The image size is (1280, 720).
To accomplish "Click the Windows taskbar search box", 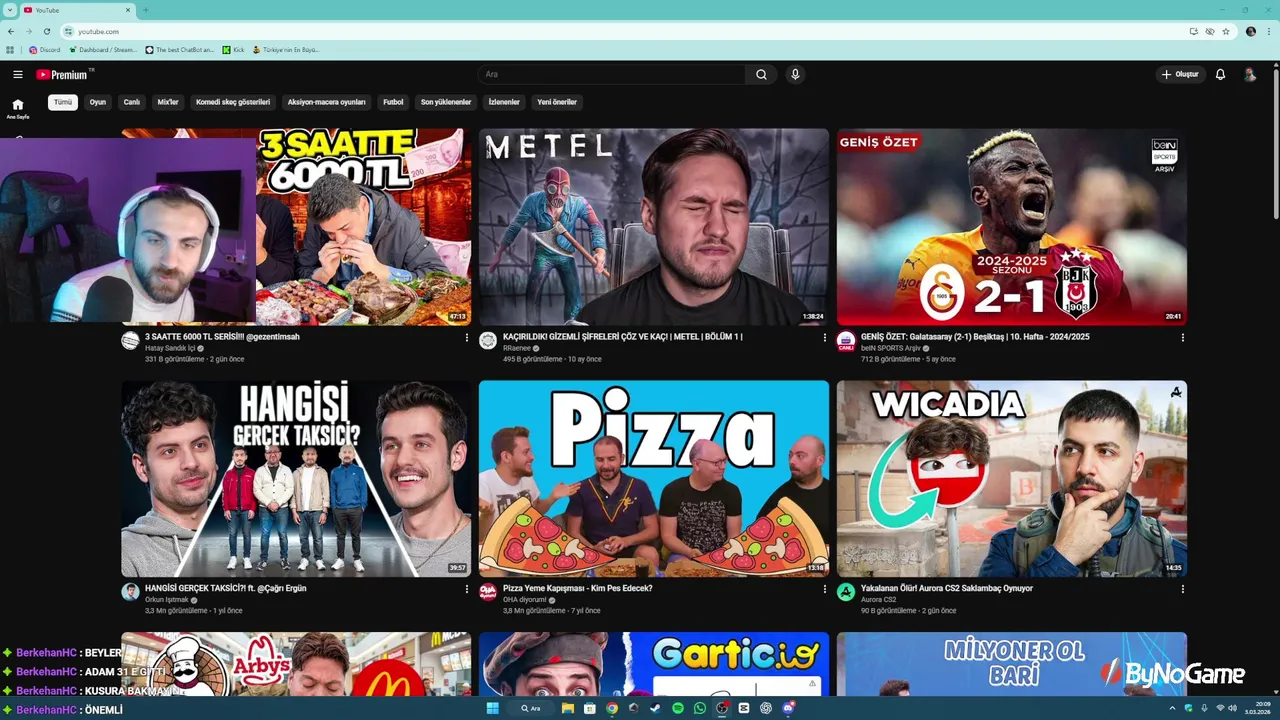I will point(531,708).
